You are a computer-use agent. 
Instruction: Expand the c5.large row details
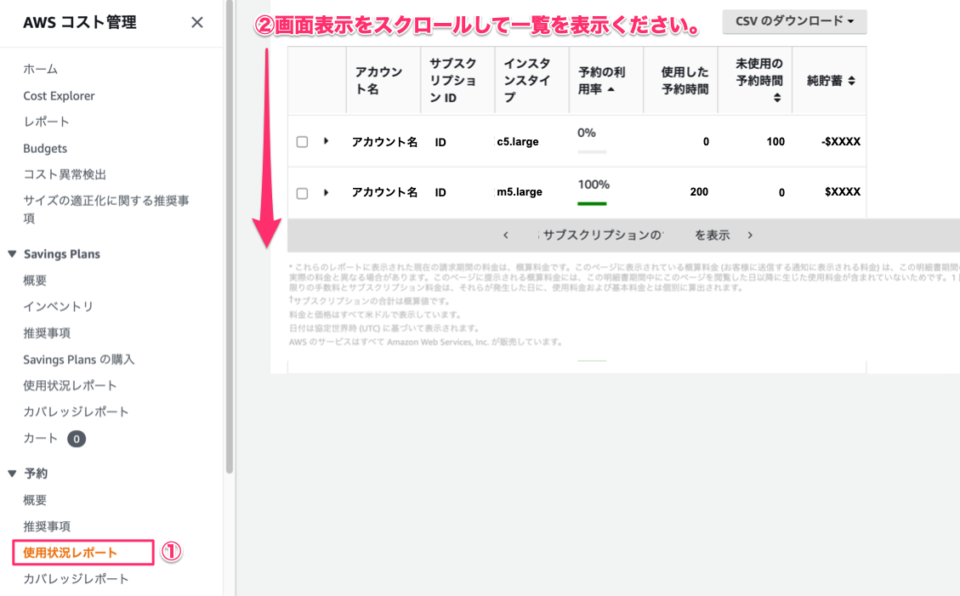[326, 141]
